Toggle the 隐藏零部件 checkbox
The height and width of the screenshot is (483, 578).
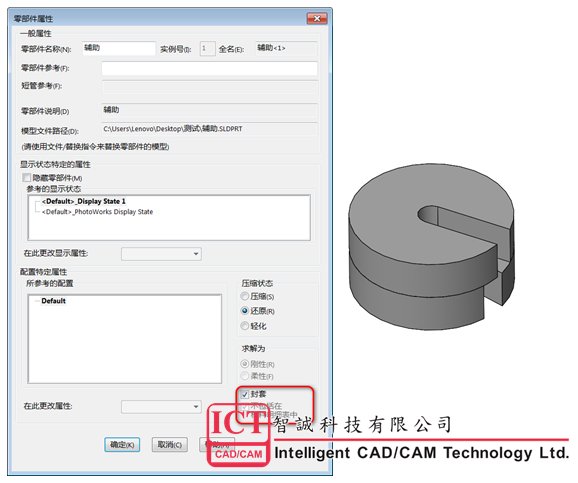tap(26, 178)
